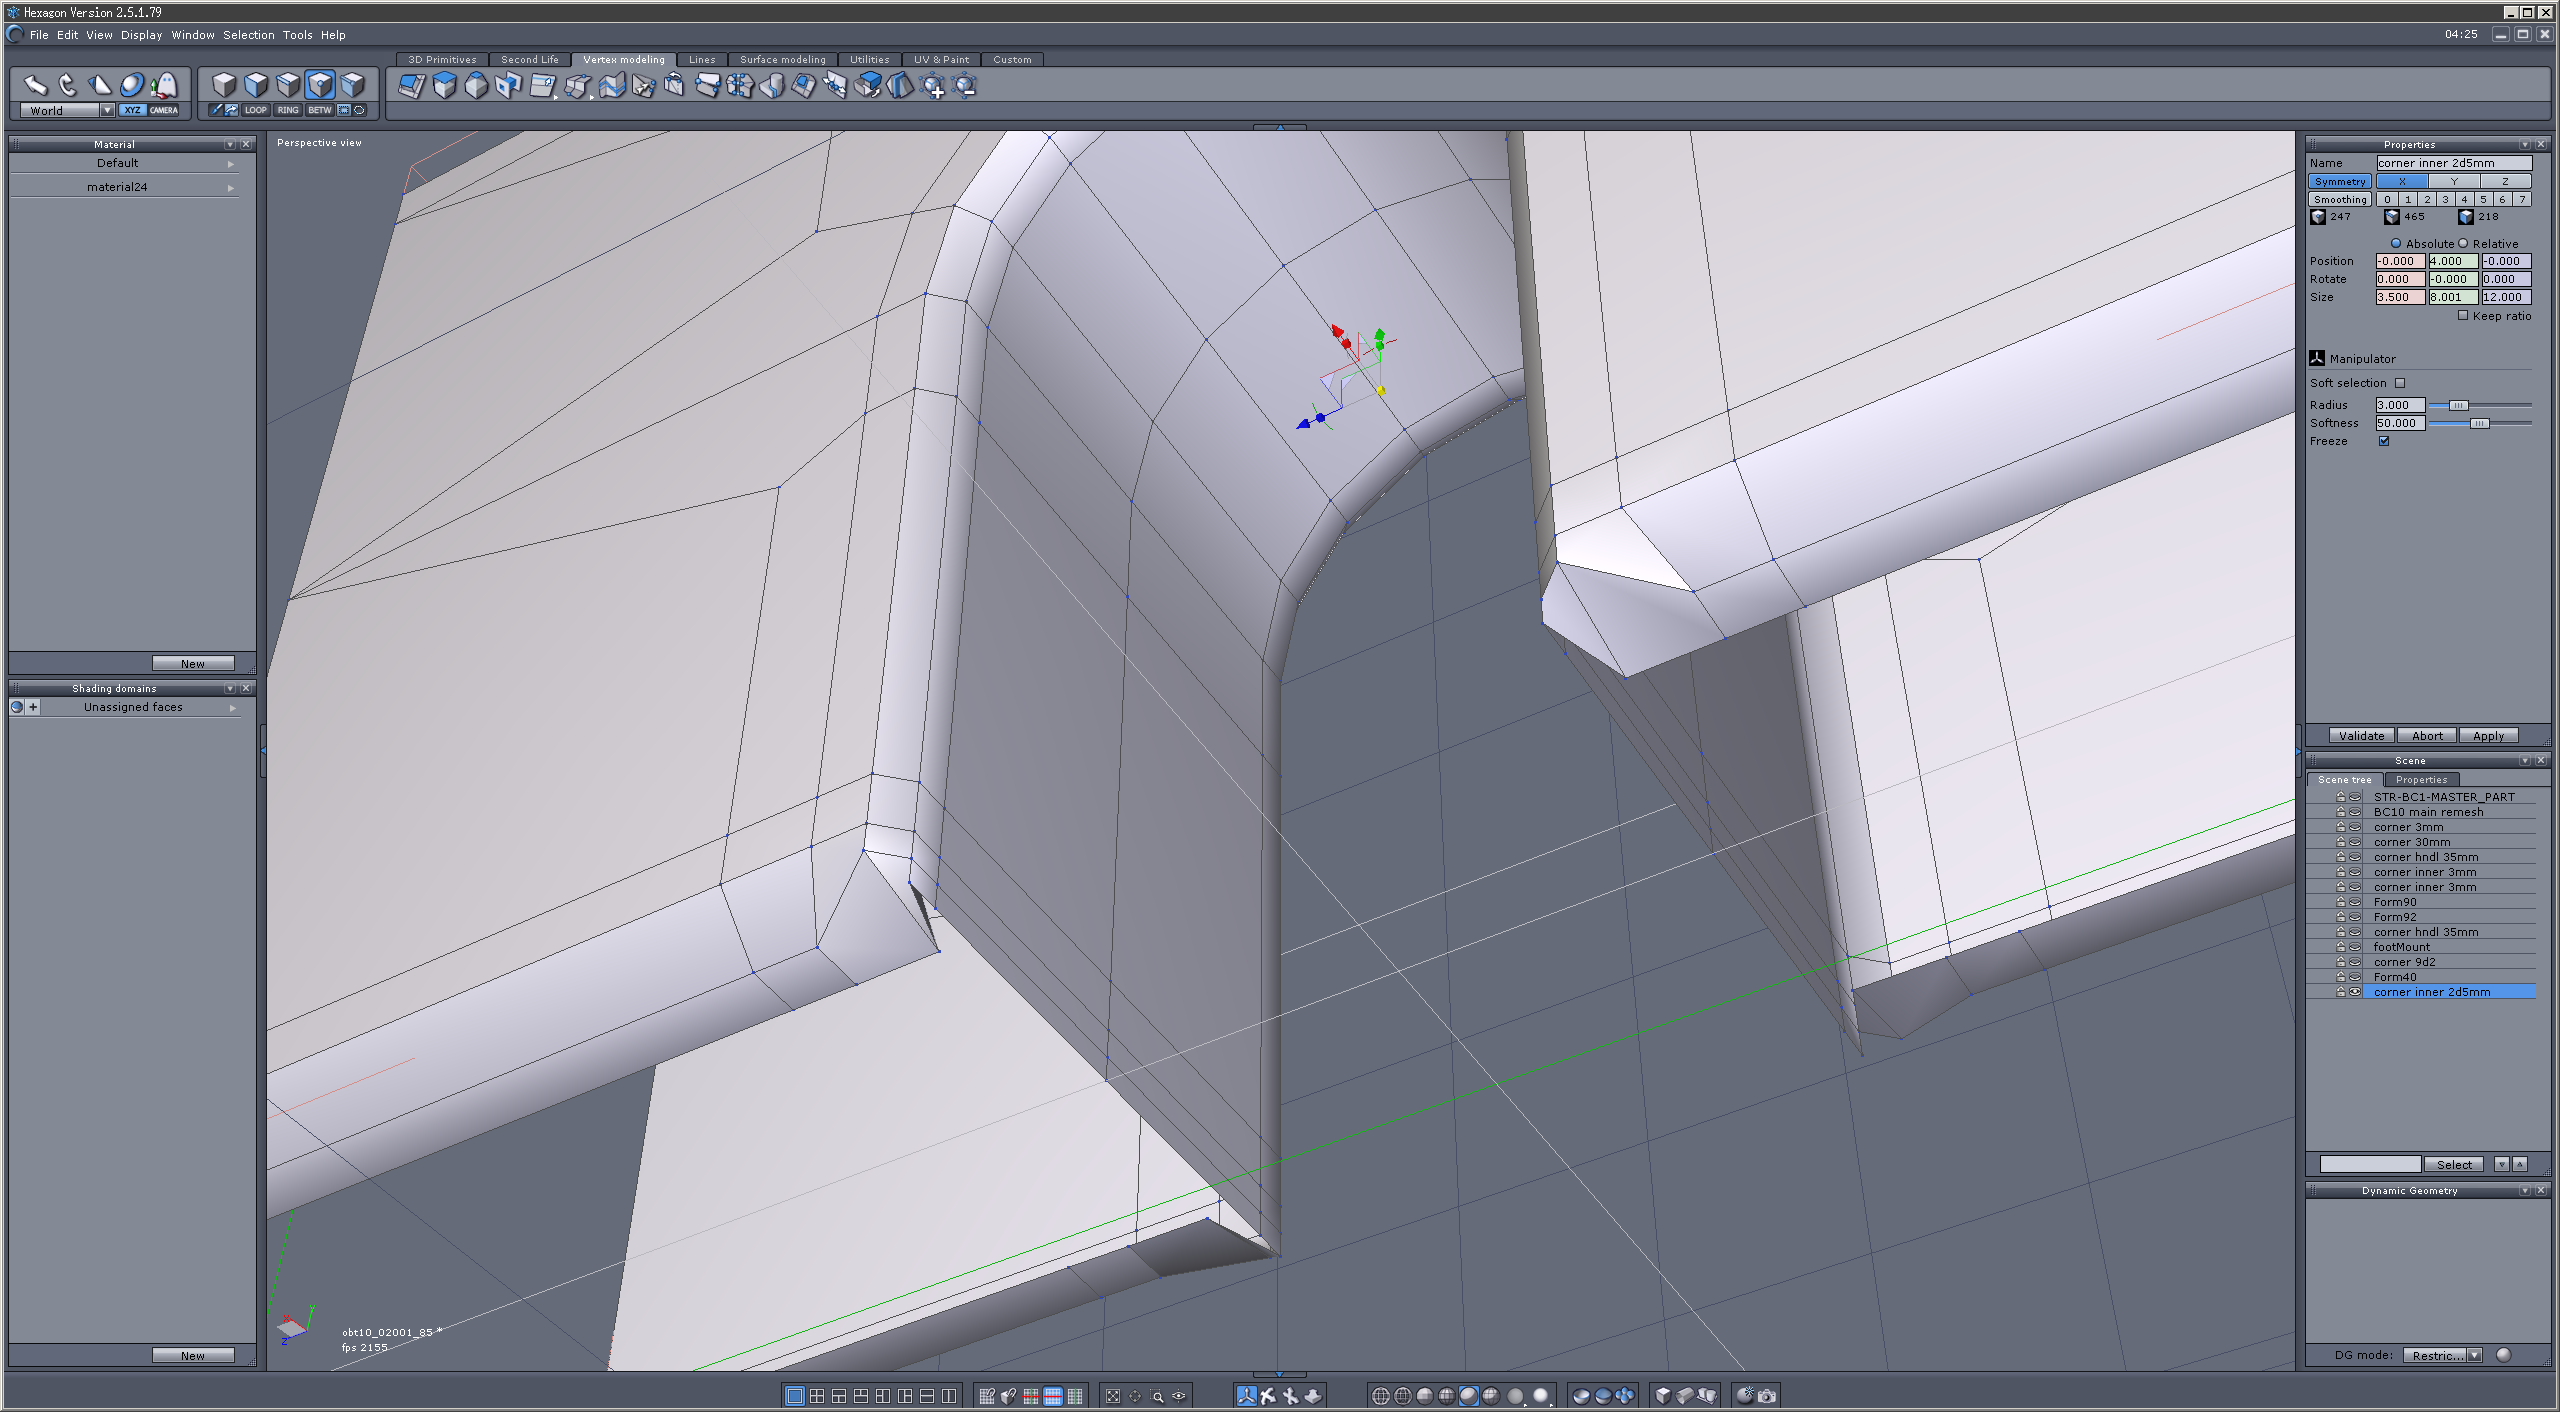Click the first extrude tool in Vertex modeling
Viewport: 2560px width, 1412px height.
coord(412,86)
